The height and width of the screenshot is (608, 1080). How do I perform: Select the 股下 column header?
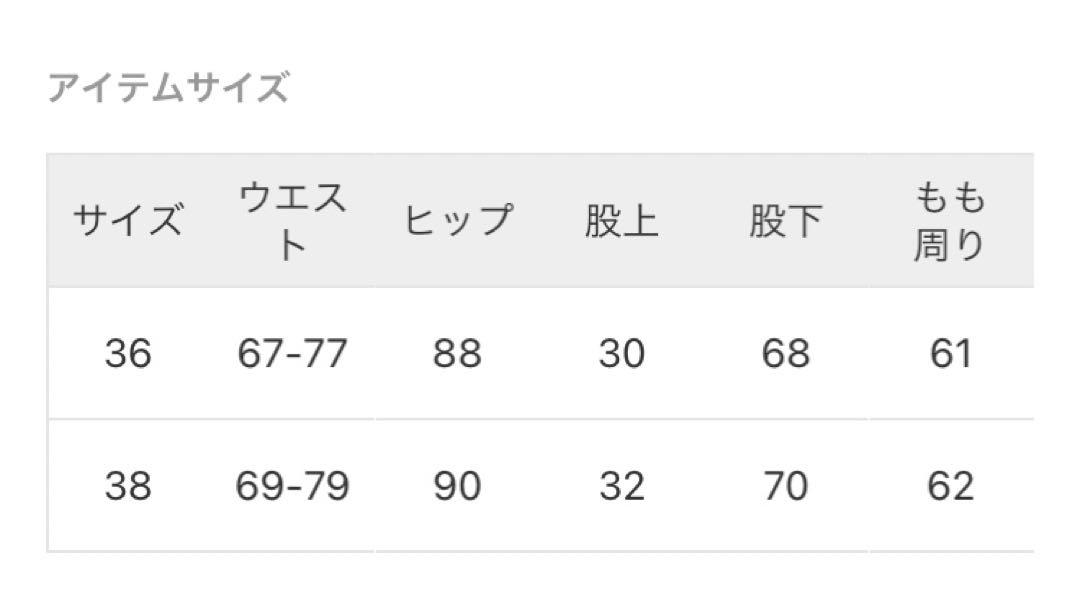[x=786, y=221]
